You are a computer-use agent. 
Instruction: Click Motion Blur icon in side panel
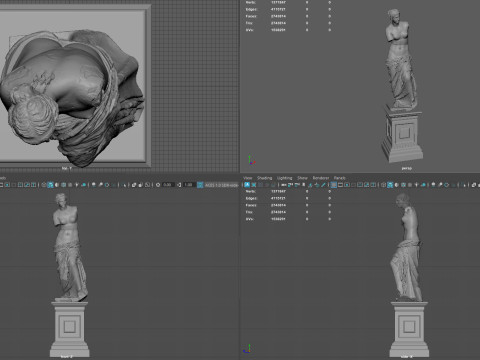coord(440,185)
